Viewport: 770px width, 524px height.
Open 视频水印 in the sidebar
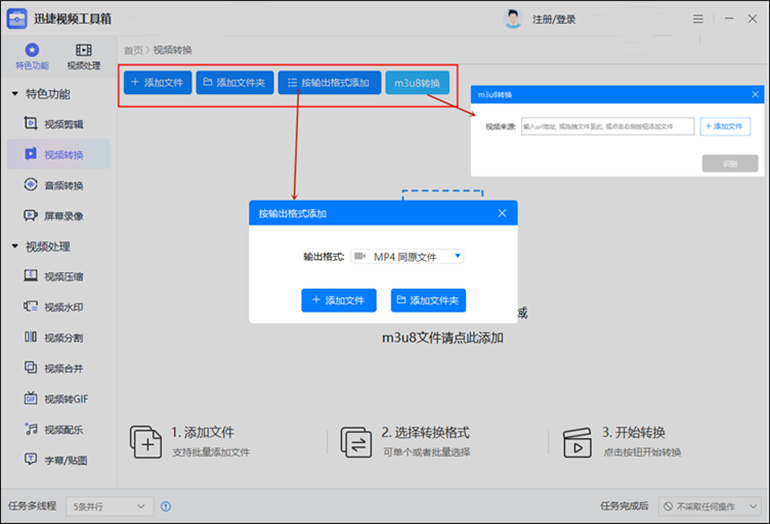click(x=58, y=307)
